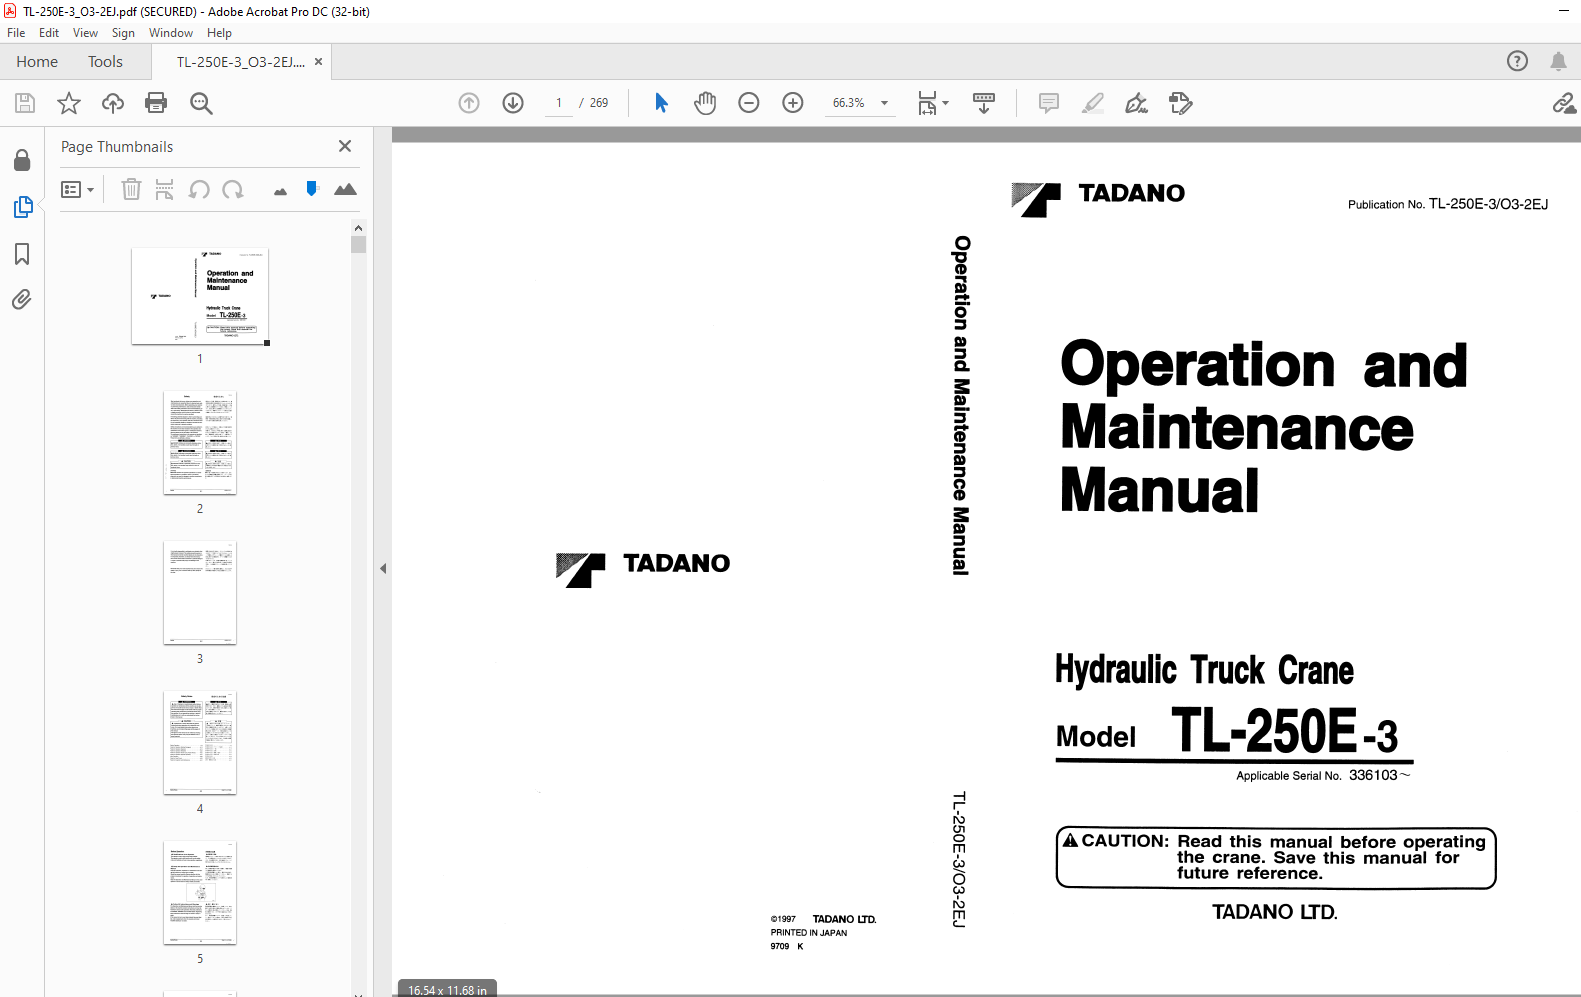Select page 2 thumbnail

(200, 443)
